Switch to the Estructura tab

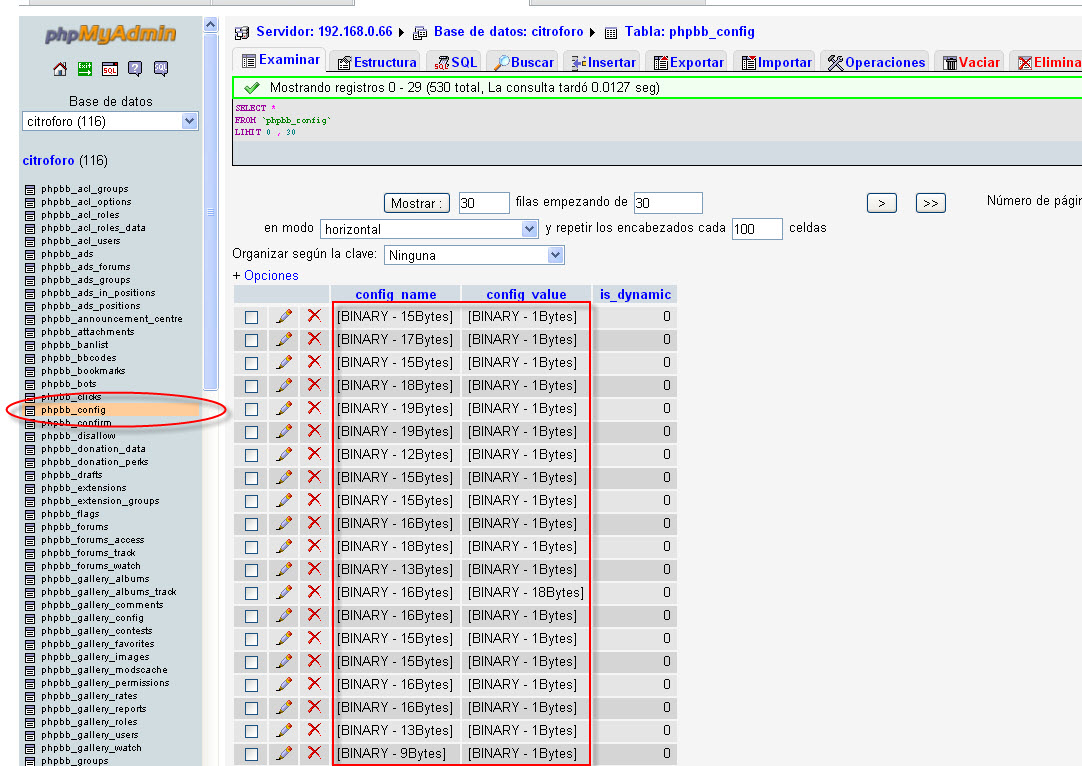point(376,62)
